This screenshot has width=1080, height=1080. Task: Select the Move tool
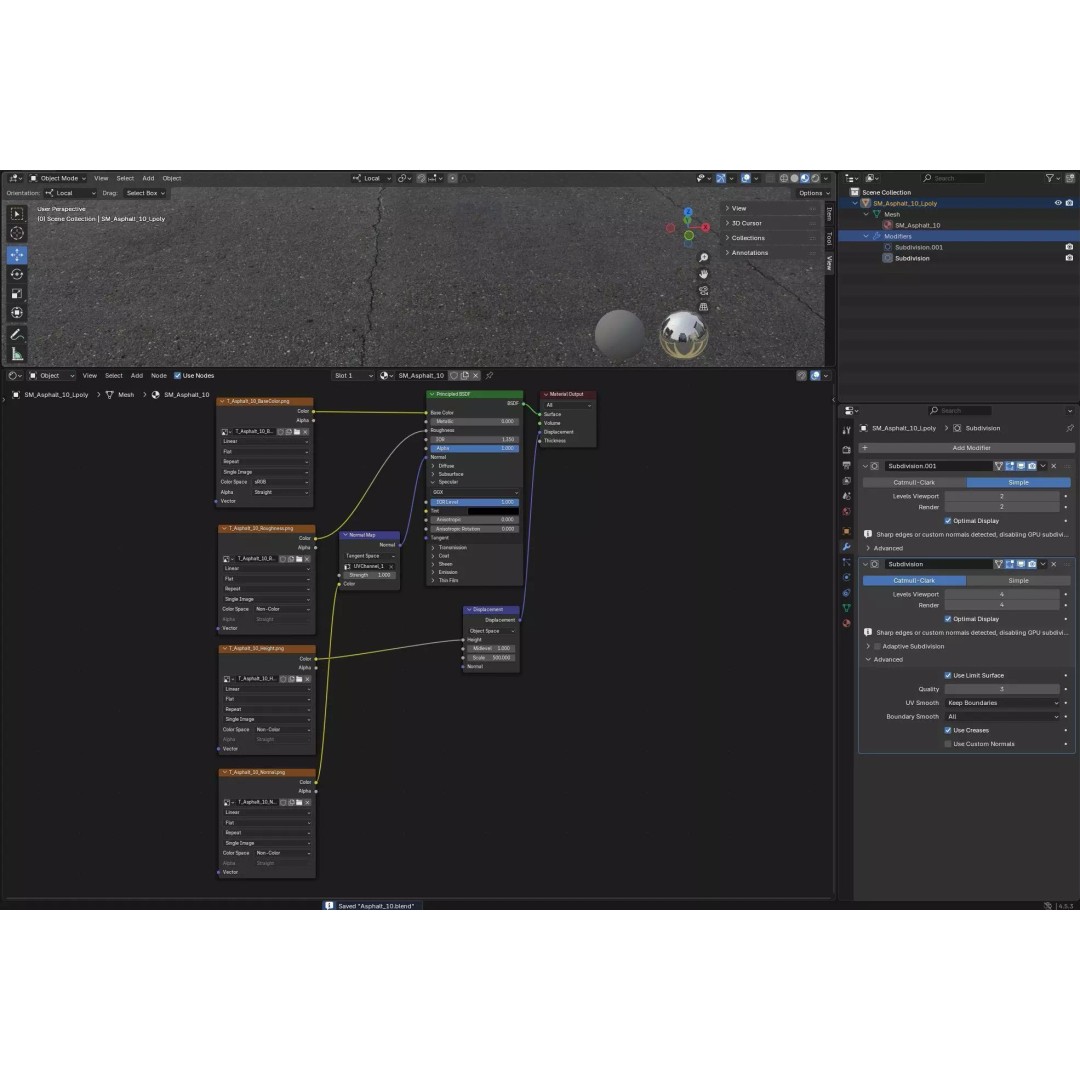click(17, 255)
